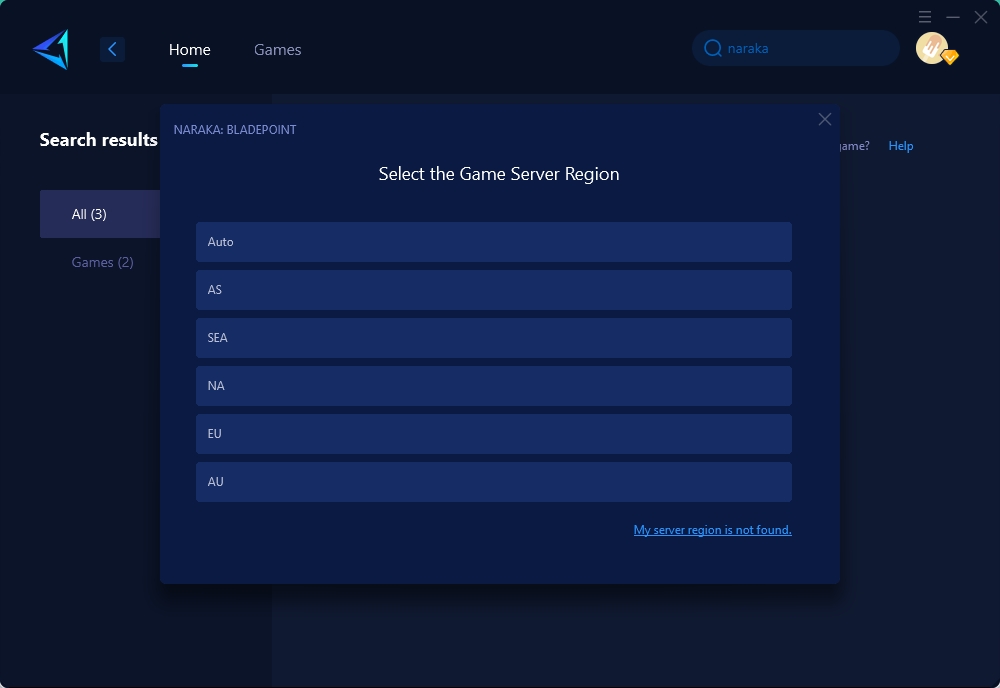This screenshot has width=1000, height=688.
Task: Choose the AU server region
Action: coord(494,481)
